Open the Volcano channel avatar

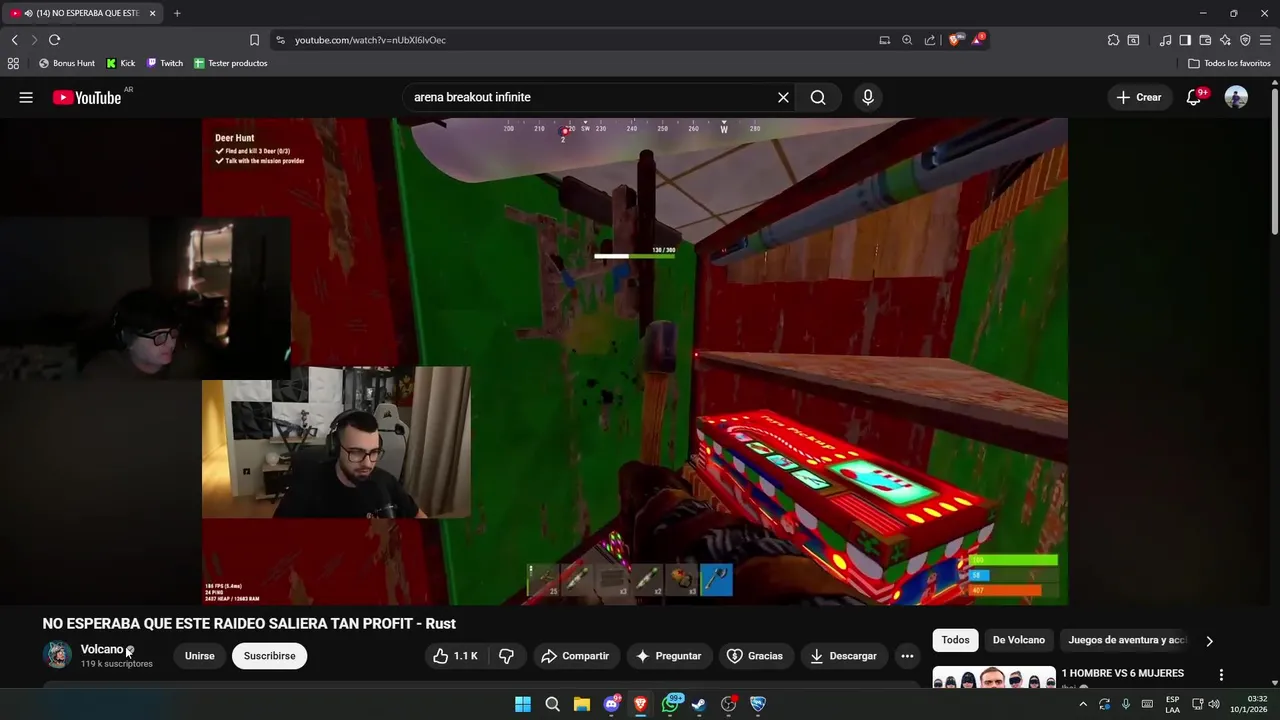[x=57, y=655]
